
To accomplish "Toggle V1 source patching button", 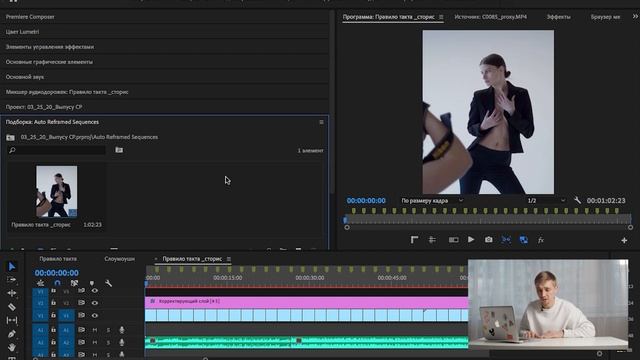I will pos(40,316).
